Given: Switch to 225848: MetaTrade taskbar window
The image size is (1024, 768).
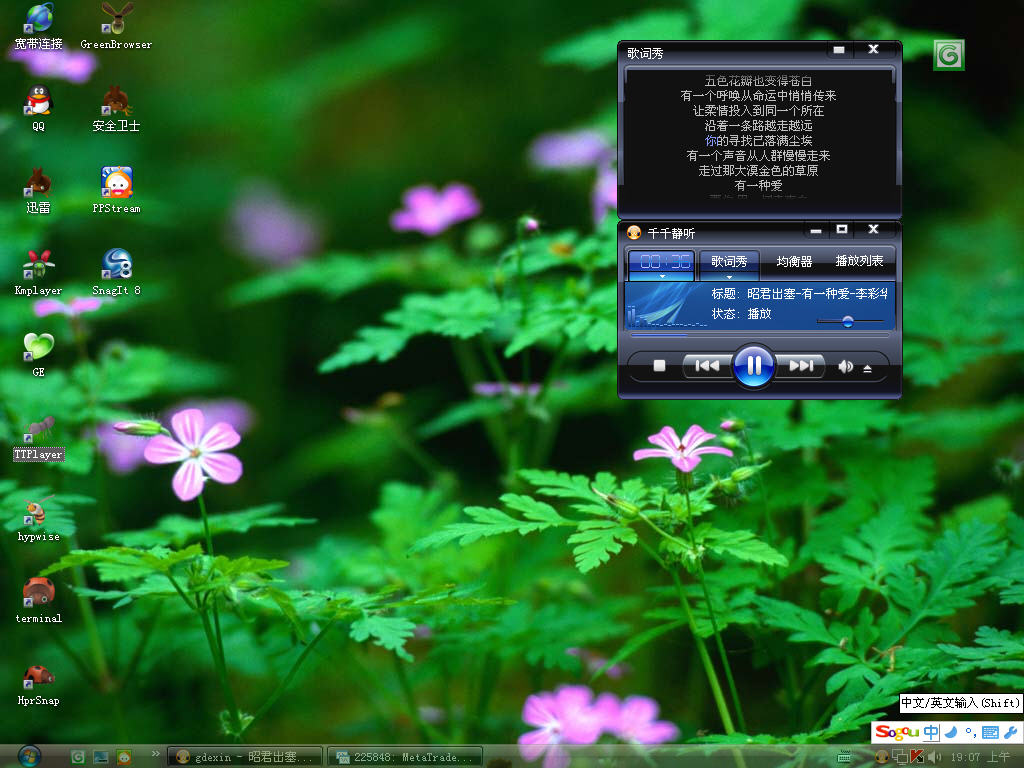Looking at the screenshot, I should (x=404, y=757).
